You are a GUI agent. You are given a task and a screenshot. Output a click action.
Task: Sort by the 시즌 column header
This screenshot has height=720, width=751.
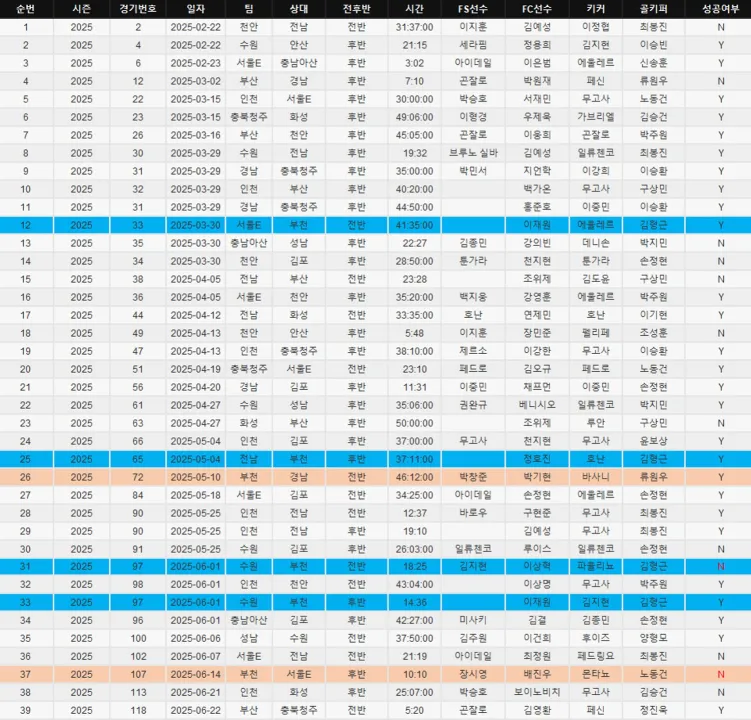point(81,9)
